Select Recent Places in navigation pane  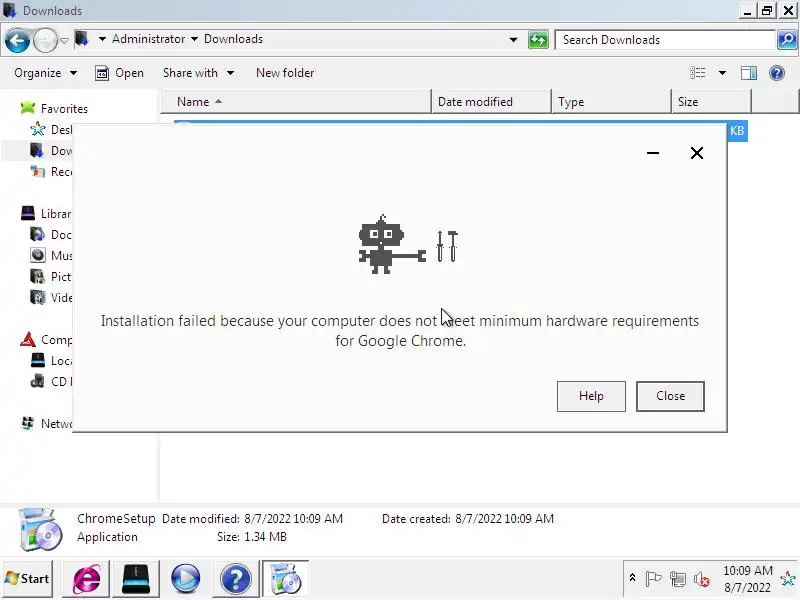(51, 171)
